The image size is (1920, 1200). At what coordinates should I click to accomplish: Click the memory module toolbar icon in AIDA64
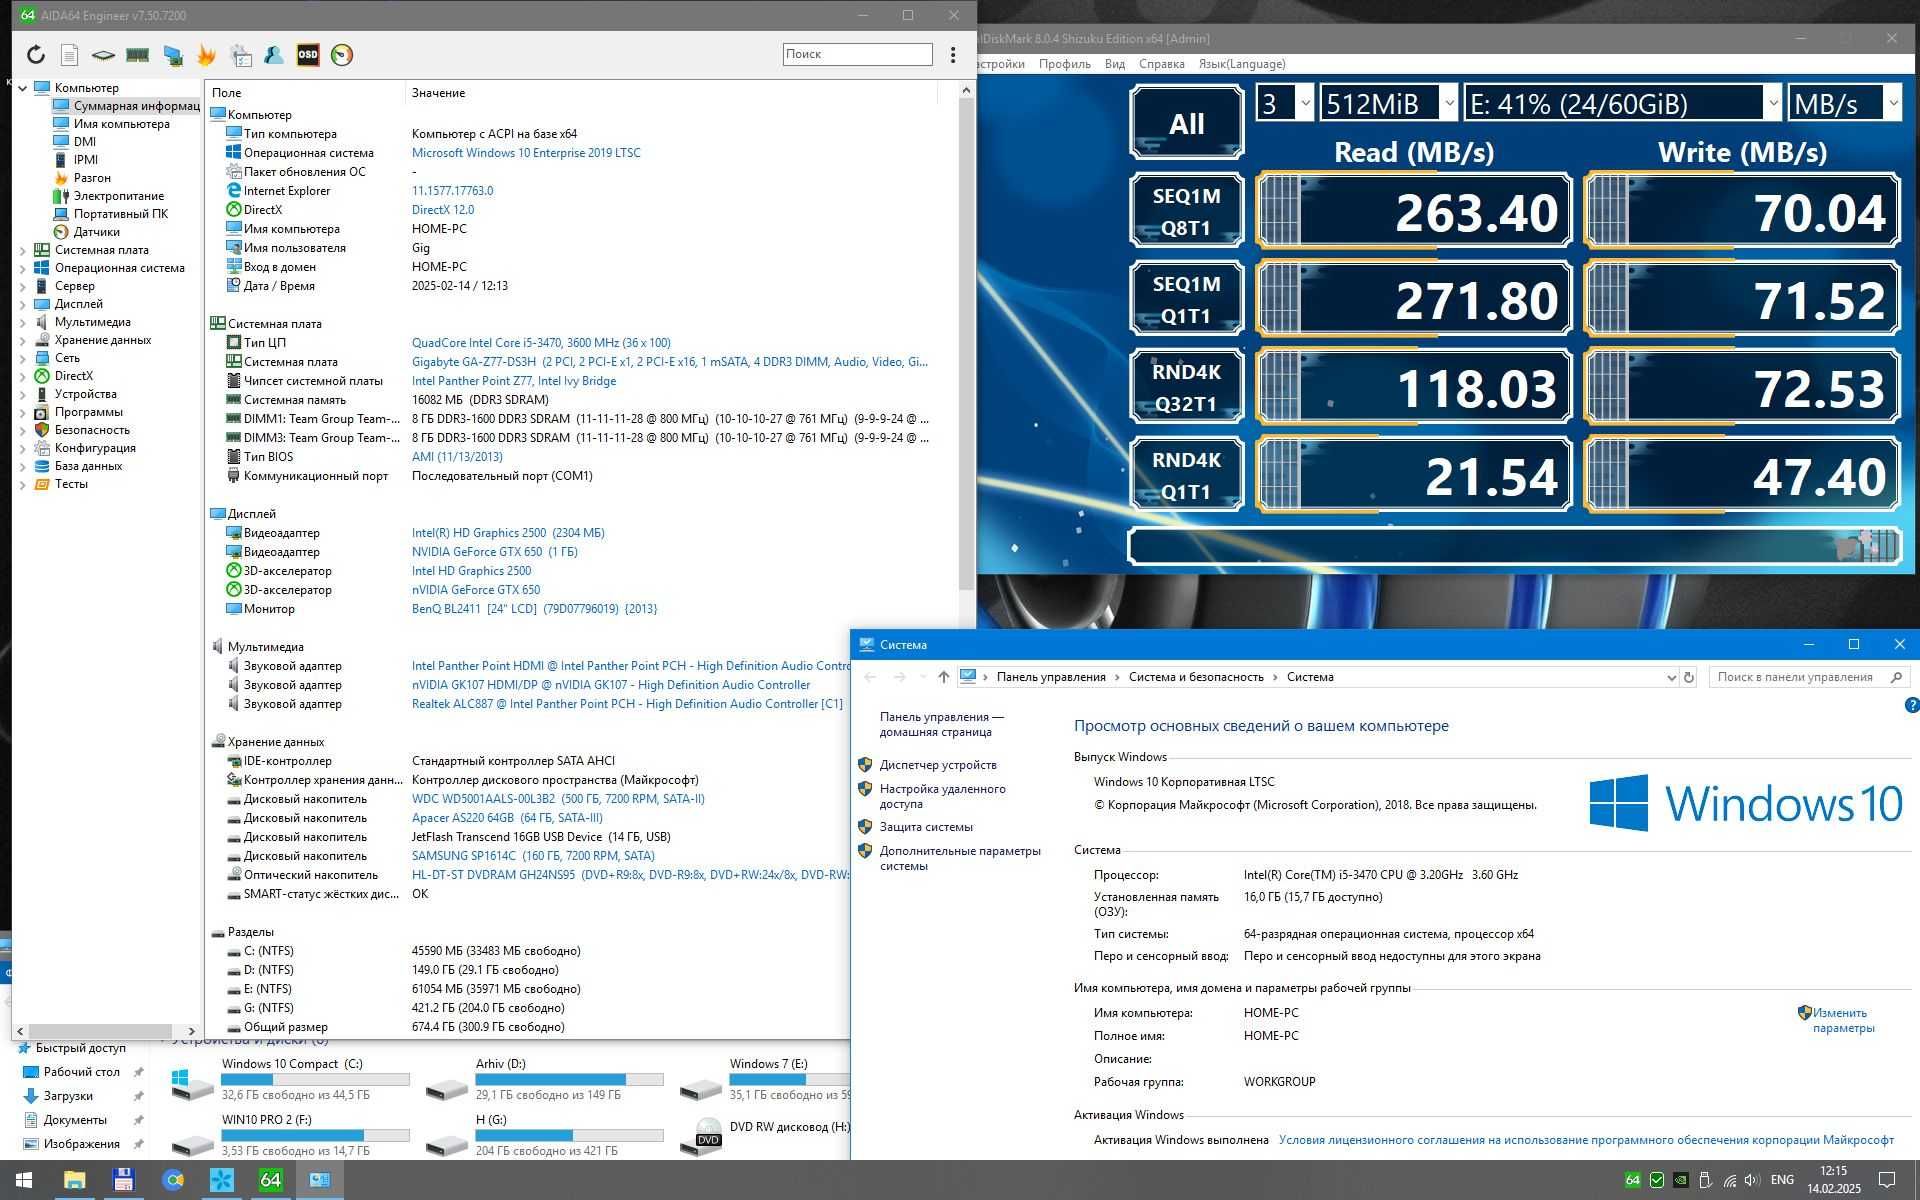coord(138,55)
